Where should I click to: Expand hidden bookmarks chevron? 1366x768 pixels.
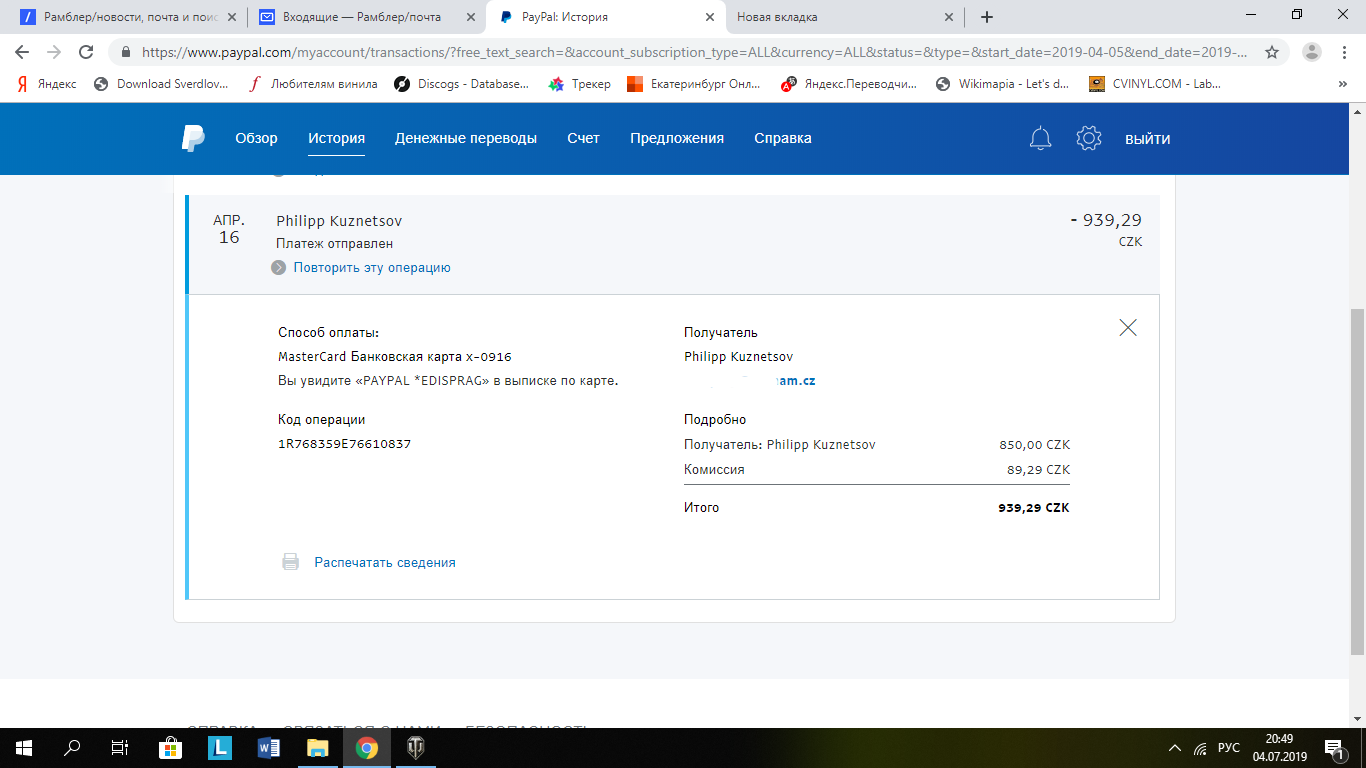coord(1342,84)
